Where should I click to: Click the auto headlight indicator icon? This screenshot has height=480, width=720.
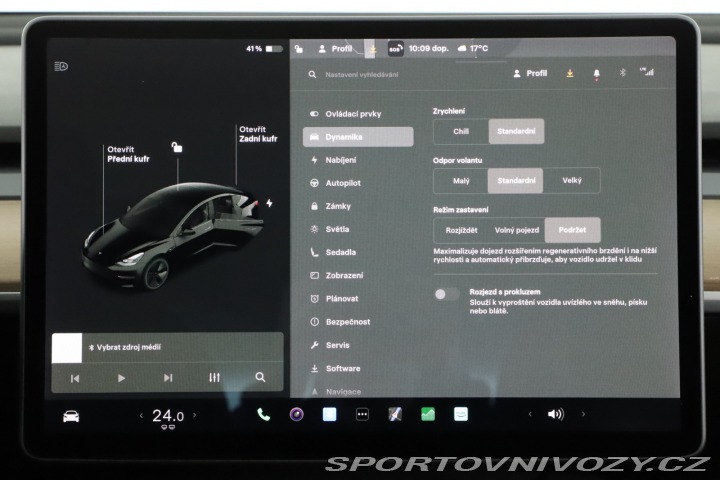tap(61, 67)
